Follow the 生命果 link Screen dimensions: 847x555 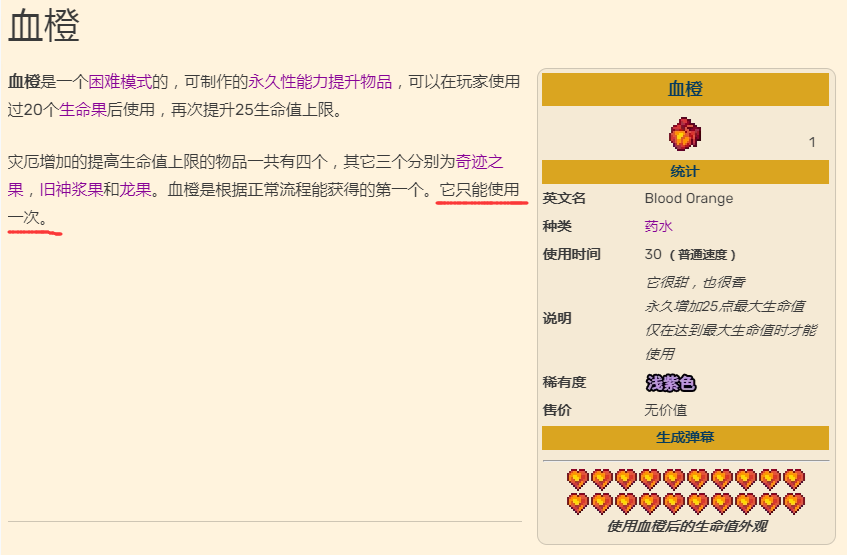(83, 110)
